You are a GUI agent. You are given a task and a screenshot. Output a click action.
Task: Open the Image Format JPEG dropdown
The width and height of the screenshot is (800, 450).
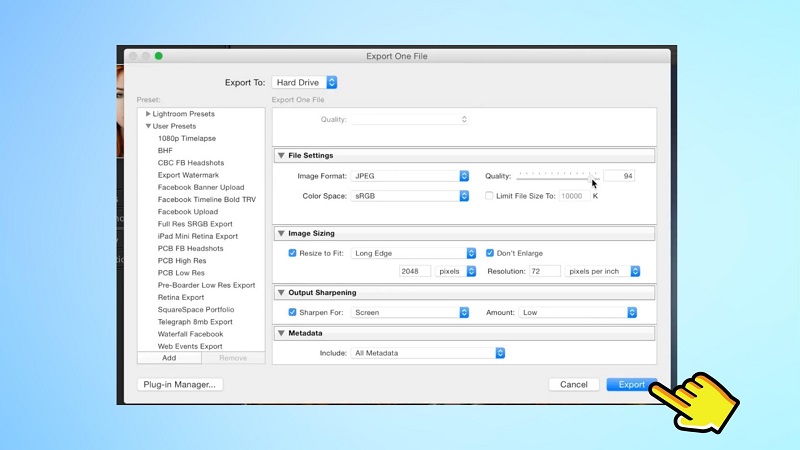pyautogui.click(x=410, y=176)
